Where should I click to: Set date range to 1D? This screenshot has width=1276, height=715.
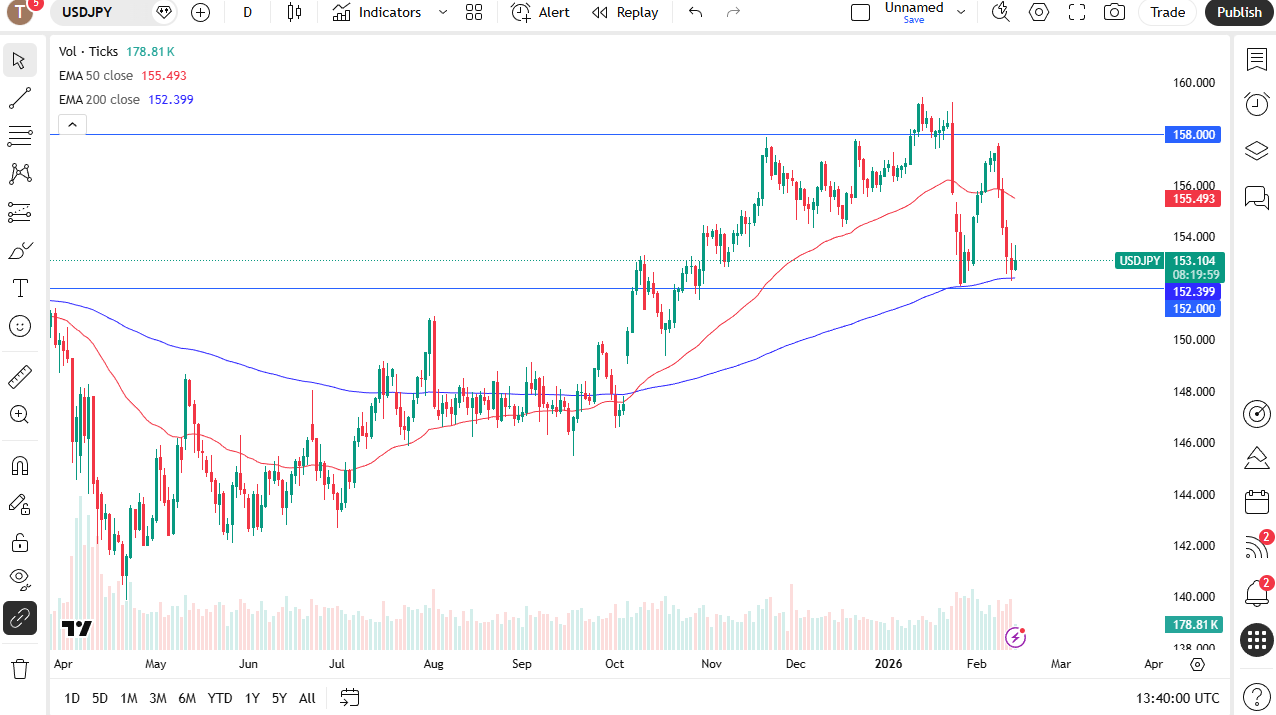(x=72, y=698)
